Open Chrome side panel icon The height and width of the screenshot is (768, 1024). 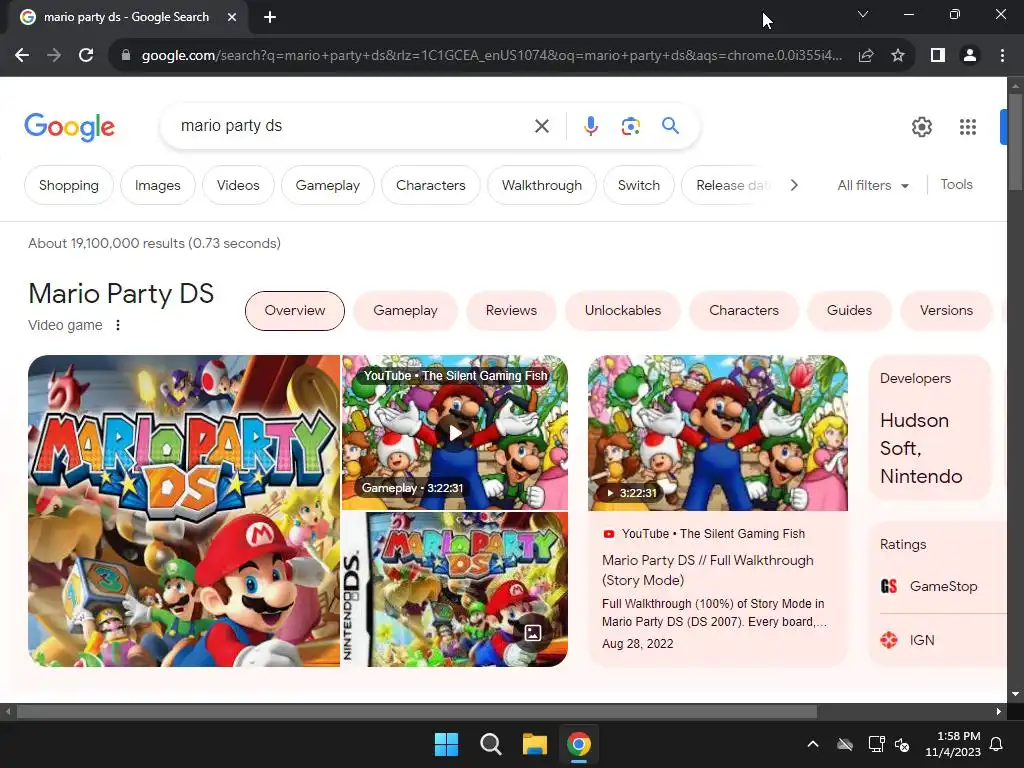(x=938, y=56)
